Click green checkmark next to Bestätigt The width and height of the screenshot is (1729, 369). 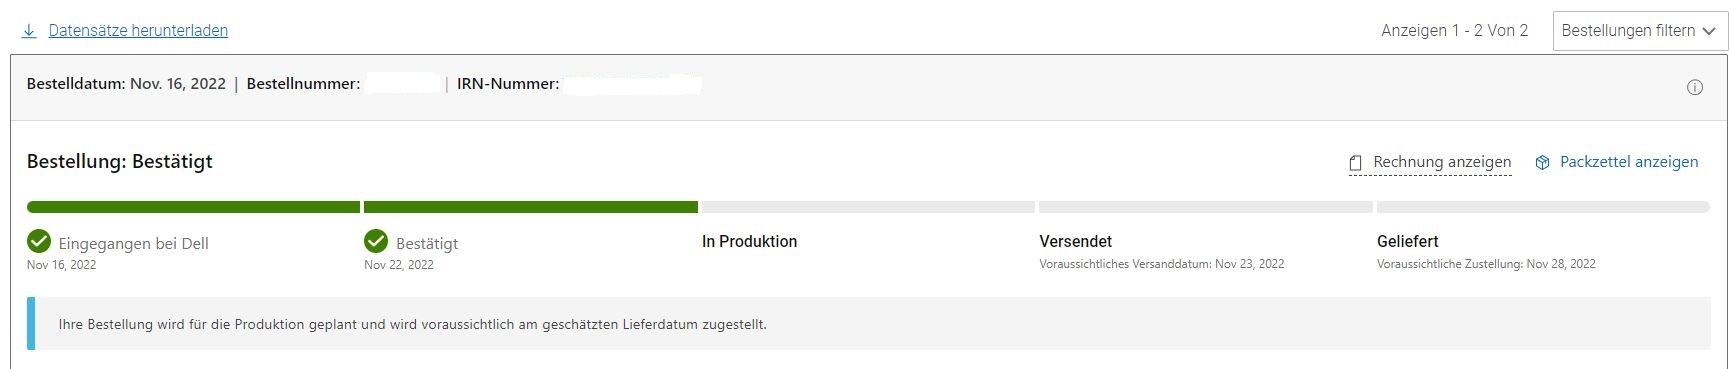click(376, 241)
